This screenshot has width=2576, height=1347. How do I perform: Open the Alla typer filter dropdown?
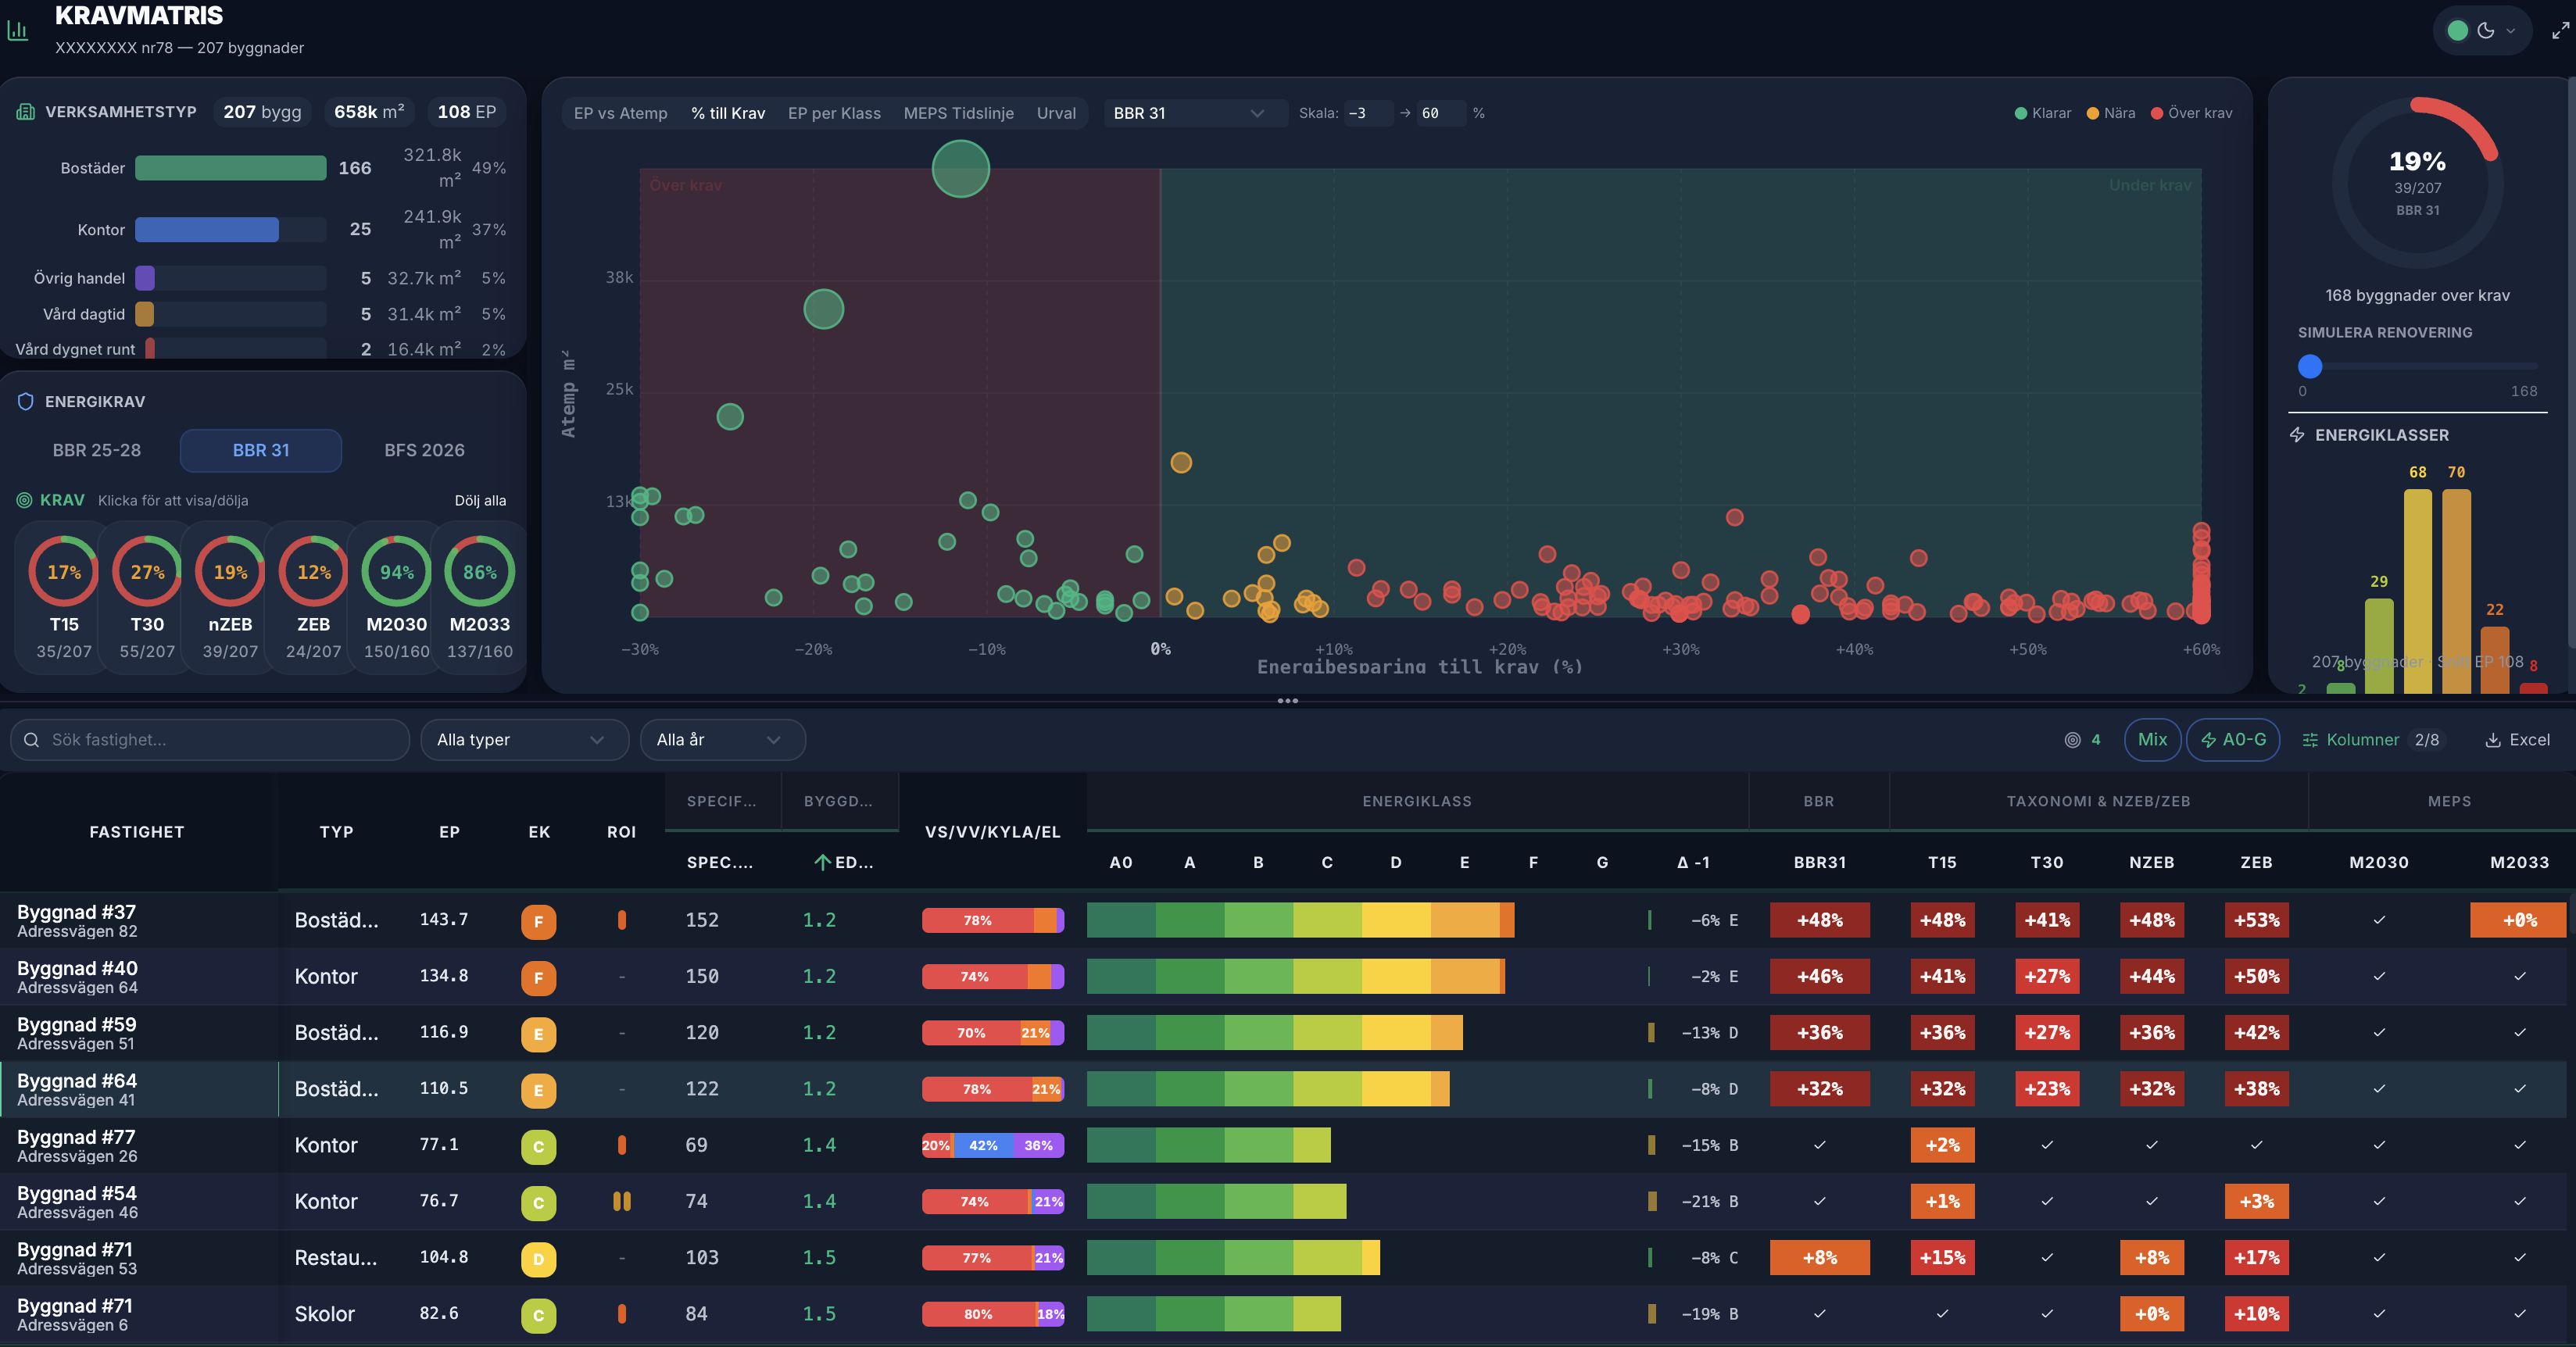tap(524, 740)
